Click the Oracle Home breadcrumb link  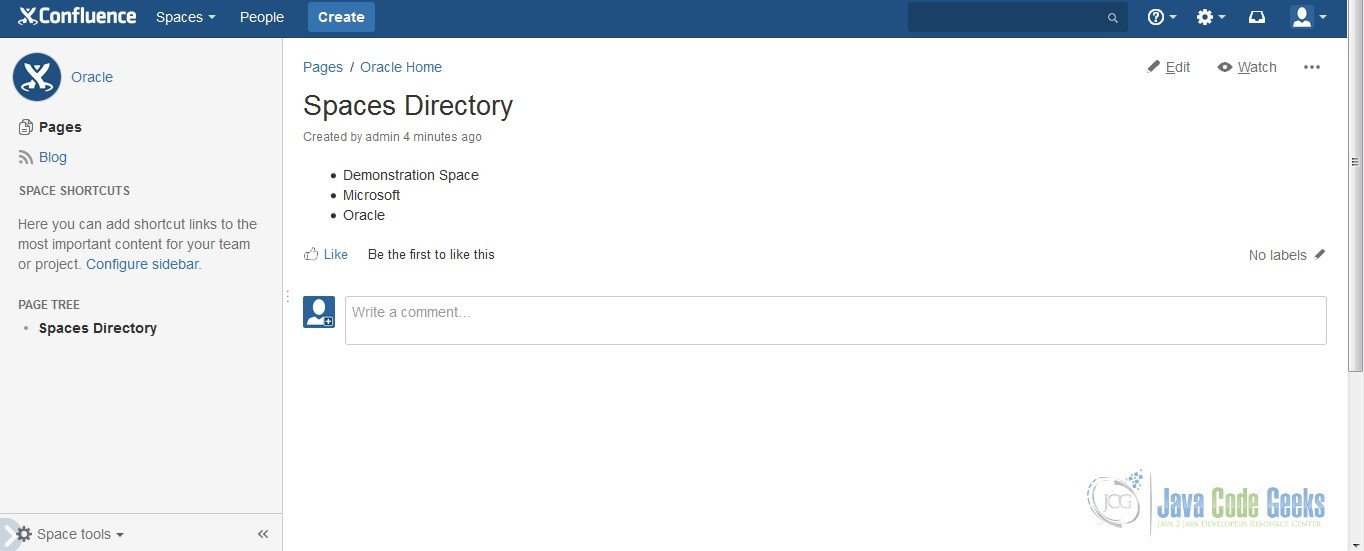[x=401, y=67]
